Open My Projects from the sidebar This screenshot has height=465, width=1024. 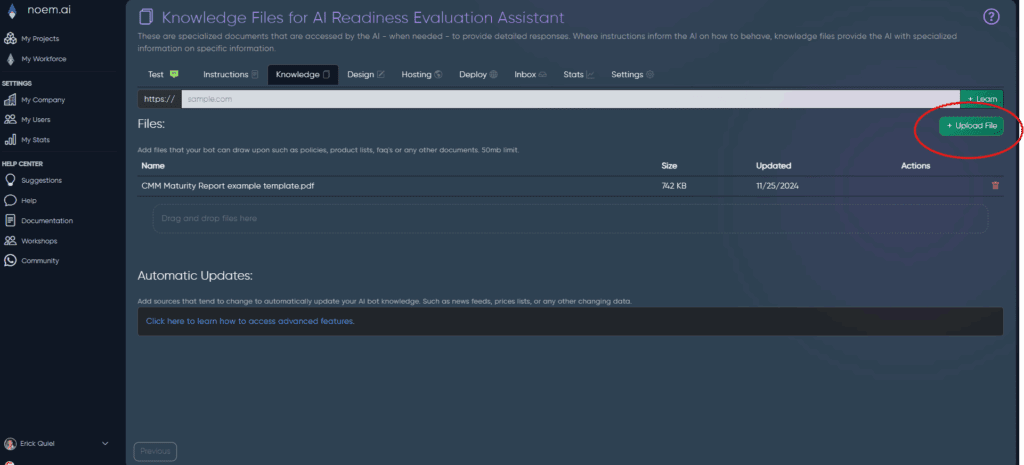[x=39, y=38]
